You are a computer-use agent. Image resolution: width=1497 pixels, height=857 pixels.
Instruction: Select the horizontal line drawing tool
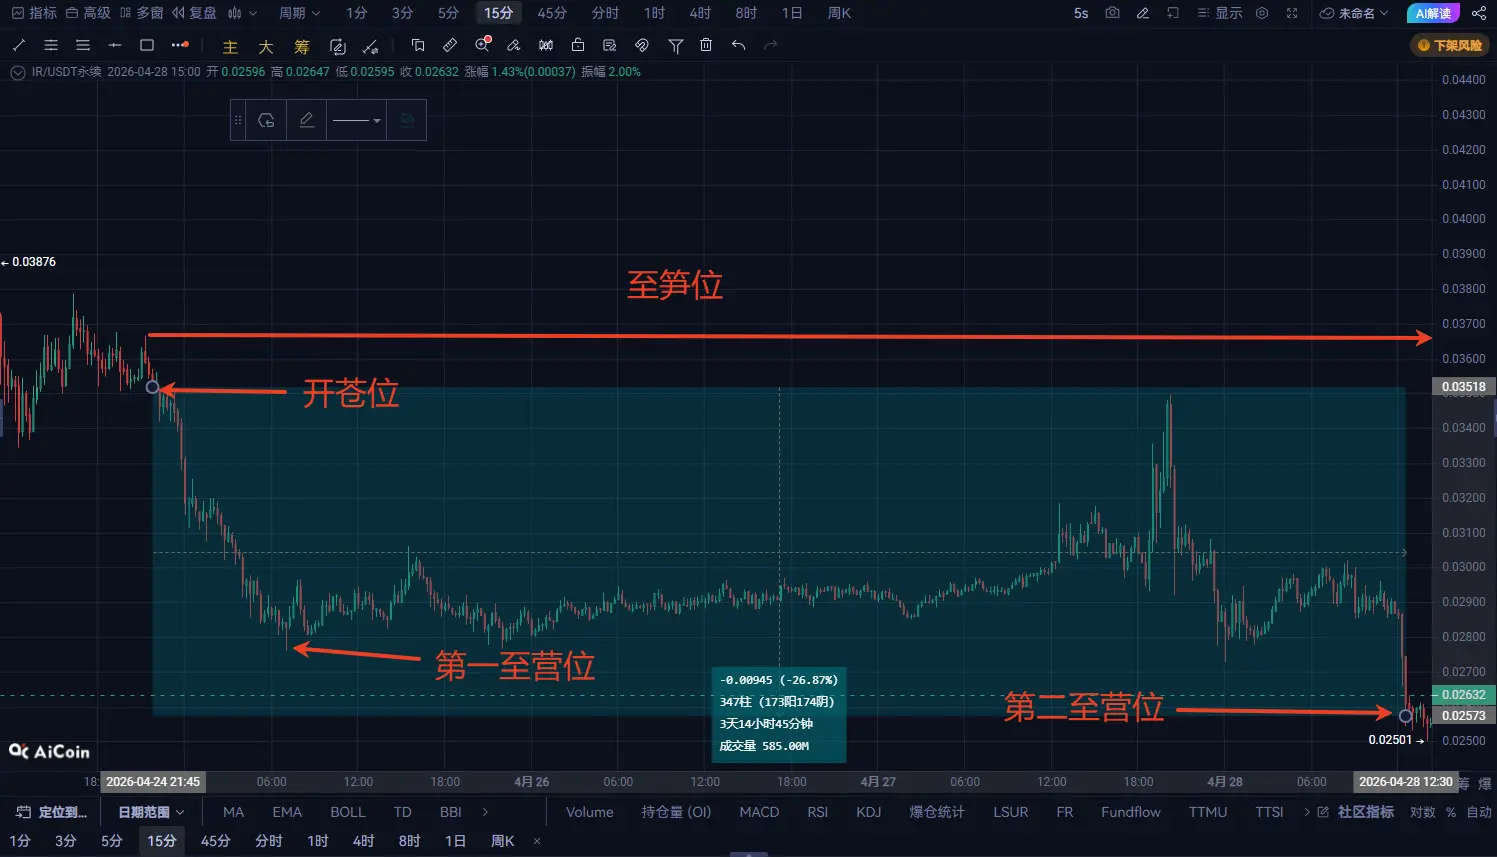pos(115,45)
